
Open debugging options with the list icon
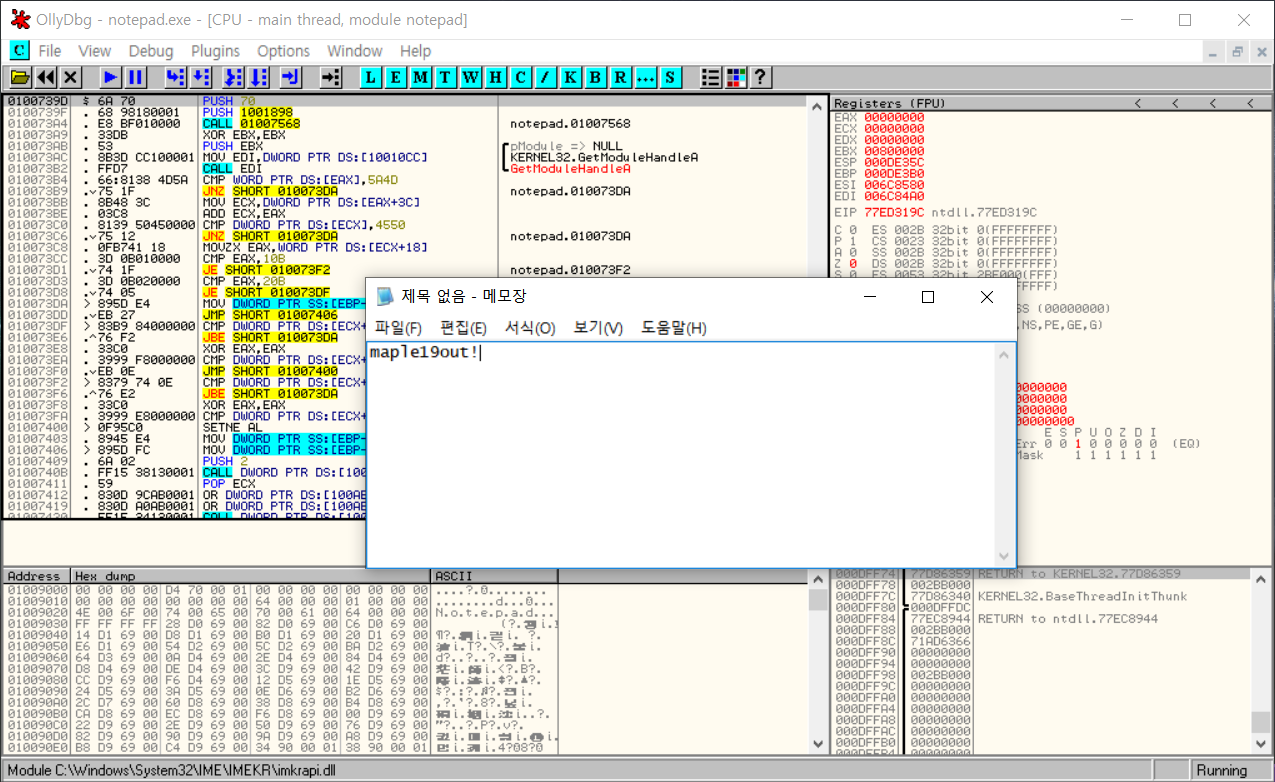(x=711, y=77)
